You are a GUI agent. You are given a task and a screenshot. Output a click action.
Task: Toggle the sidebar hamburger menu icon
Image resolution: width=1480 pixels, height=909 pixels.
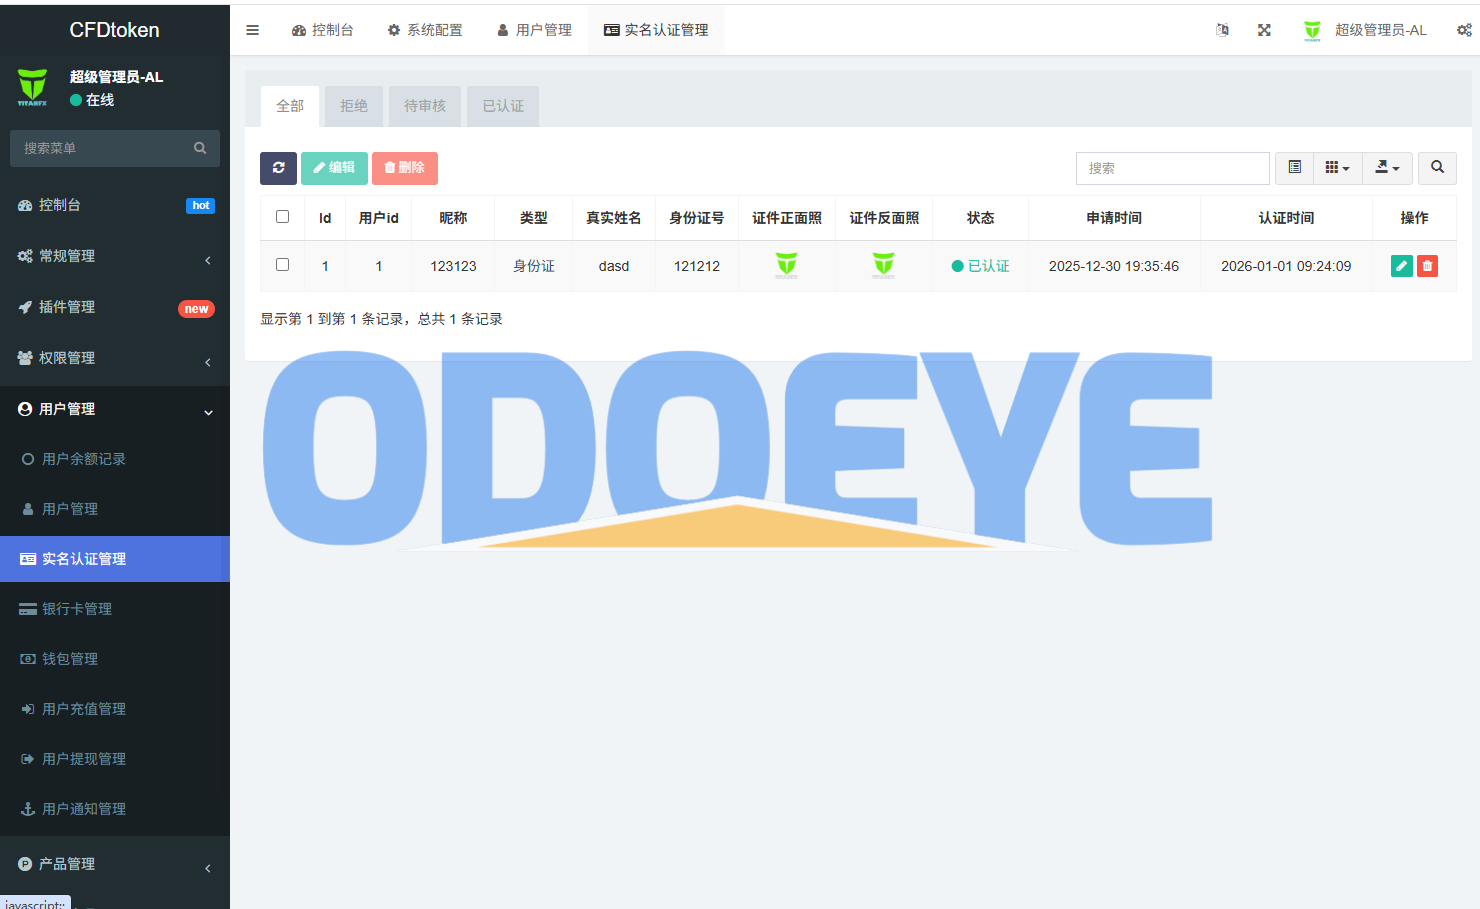point(252,30)
